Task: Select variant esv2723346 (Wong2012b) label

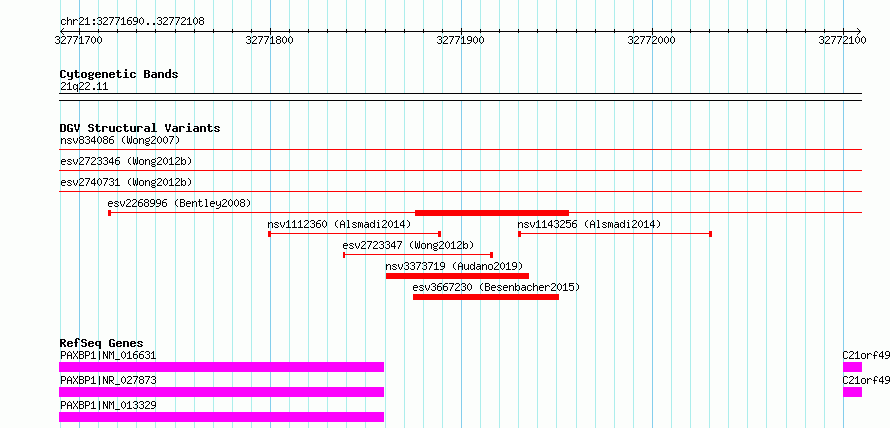Action: tap(126, 161)
